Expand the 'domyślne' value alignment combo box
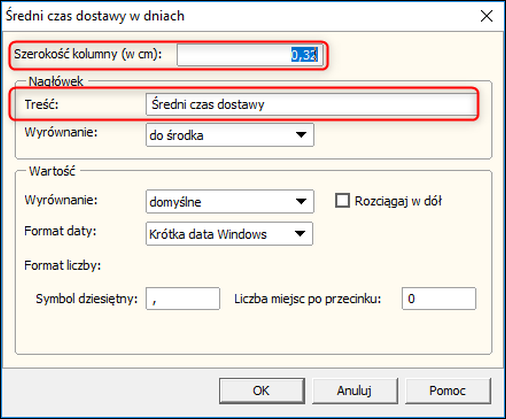This screenshot has width=506, height=419. click(230, 201)
